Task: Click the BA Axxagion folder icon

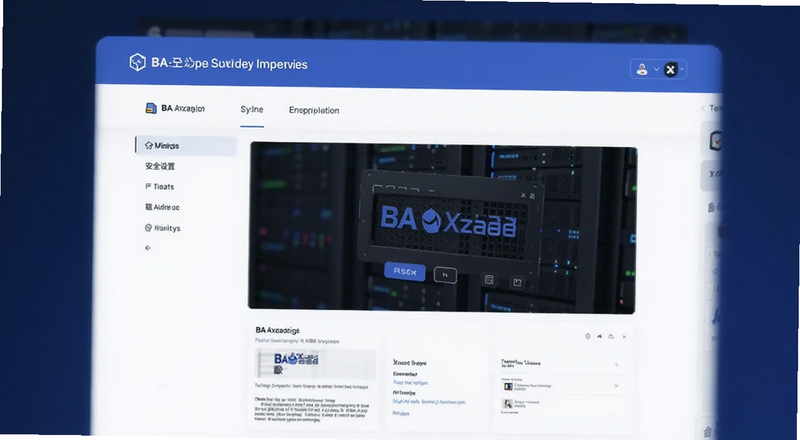Action: click(151, 108)
